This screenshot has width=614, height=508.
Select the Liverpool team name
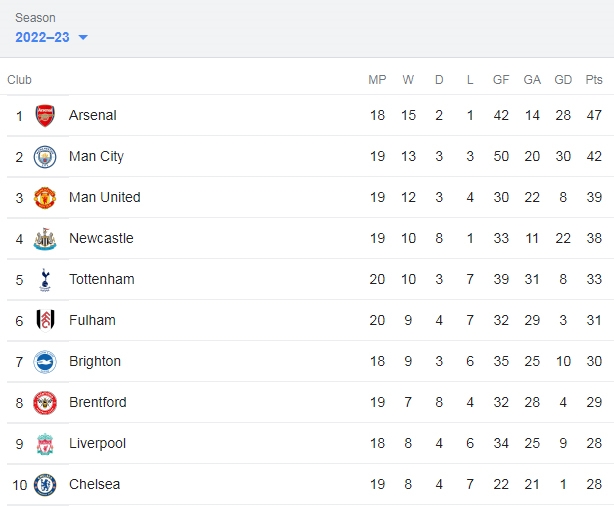tap(98, 443)
